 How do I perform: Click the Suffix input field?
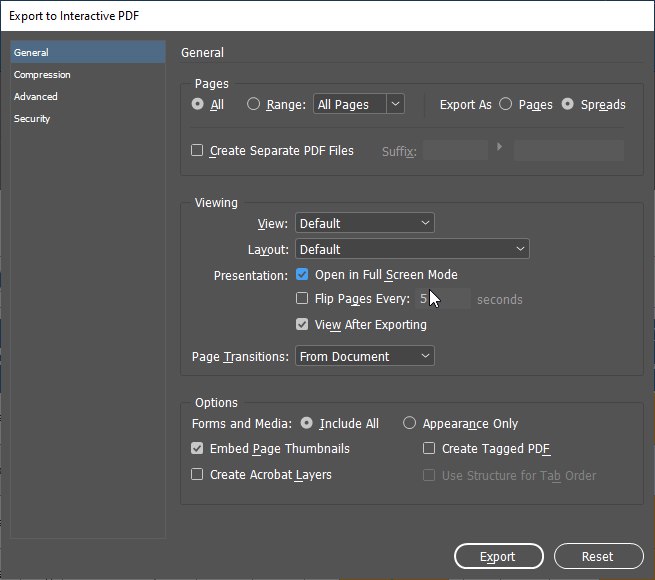pyautogui.click(x=455, y=150)
